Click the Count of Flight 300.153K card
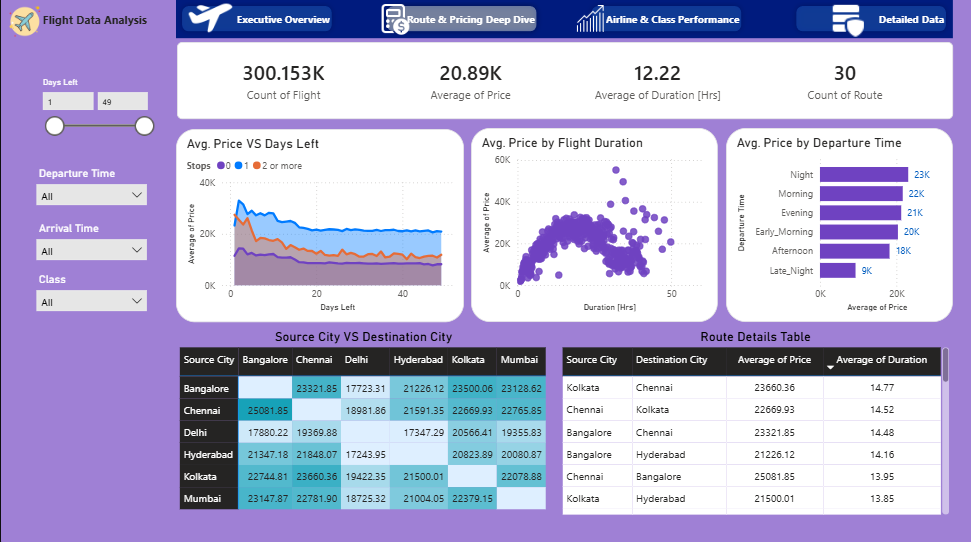The width and height of the screenshot is (971, 542). 284,82
